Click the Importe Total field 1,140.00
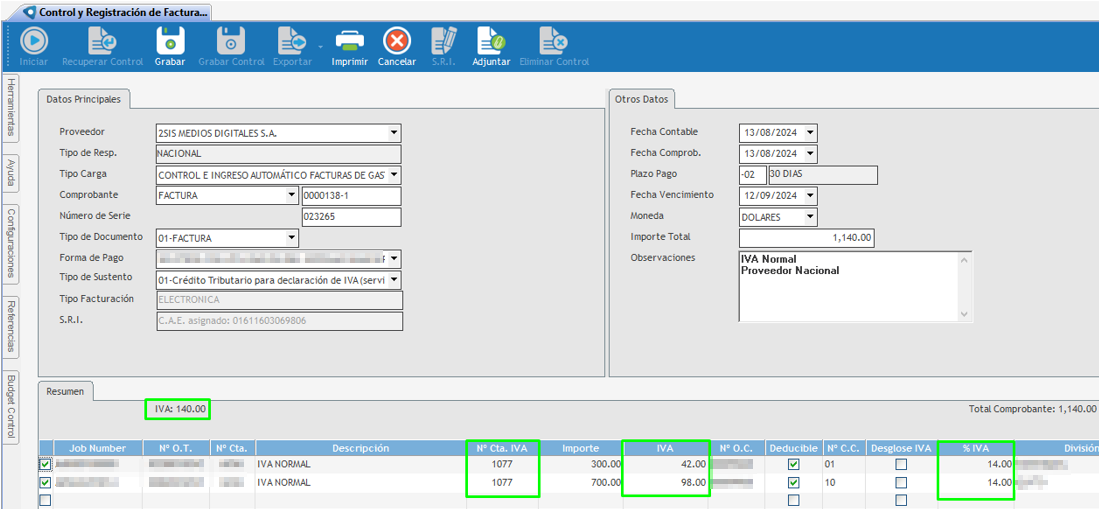 click(806, 238)
